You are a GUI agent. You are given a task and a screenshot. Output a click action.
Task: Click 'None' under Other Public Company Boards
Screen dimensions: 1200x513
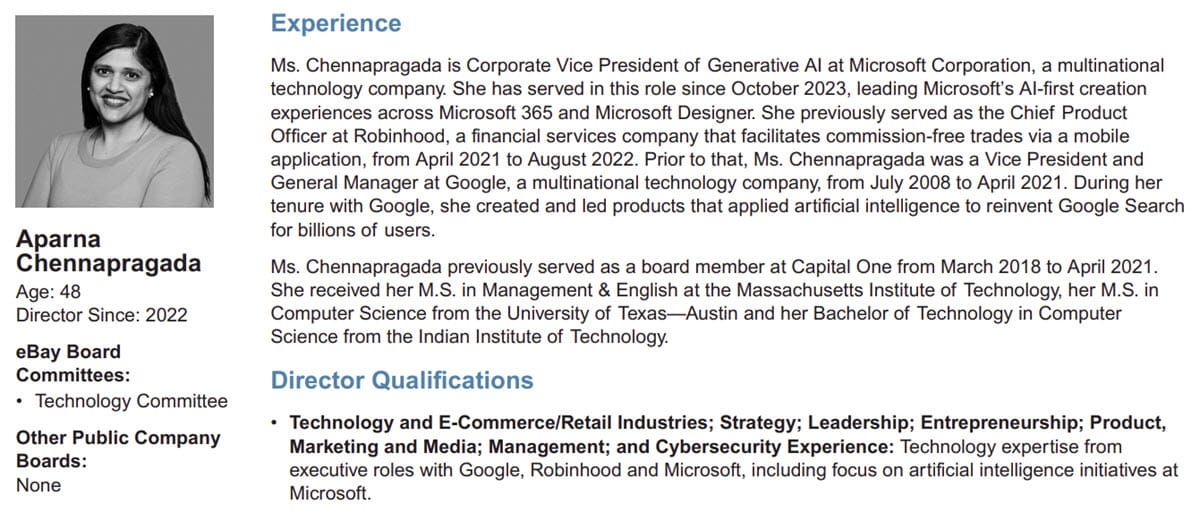coord(38,486)
